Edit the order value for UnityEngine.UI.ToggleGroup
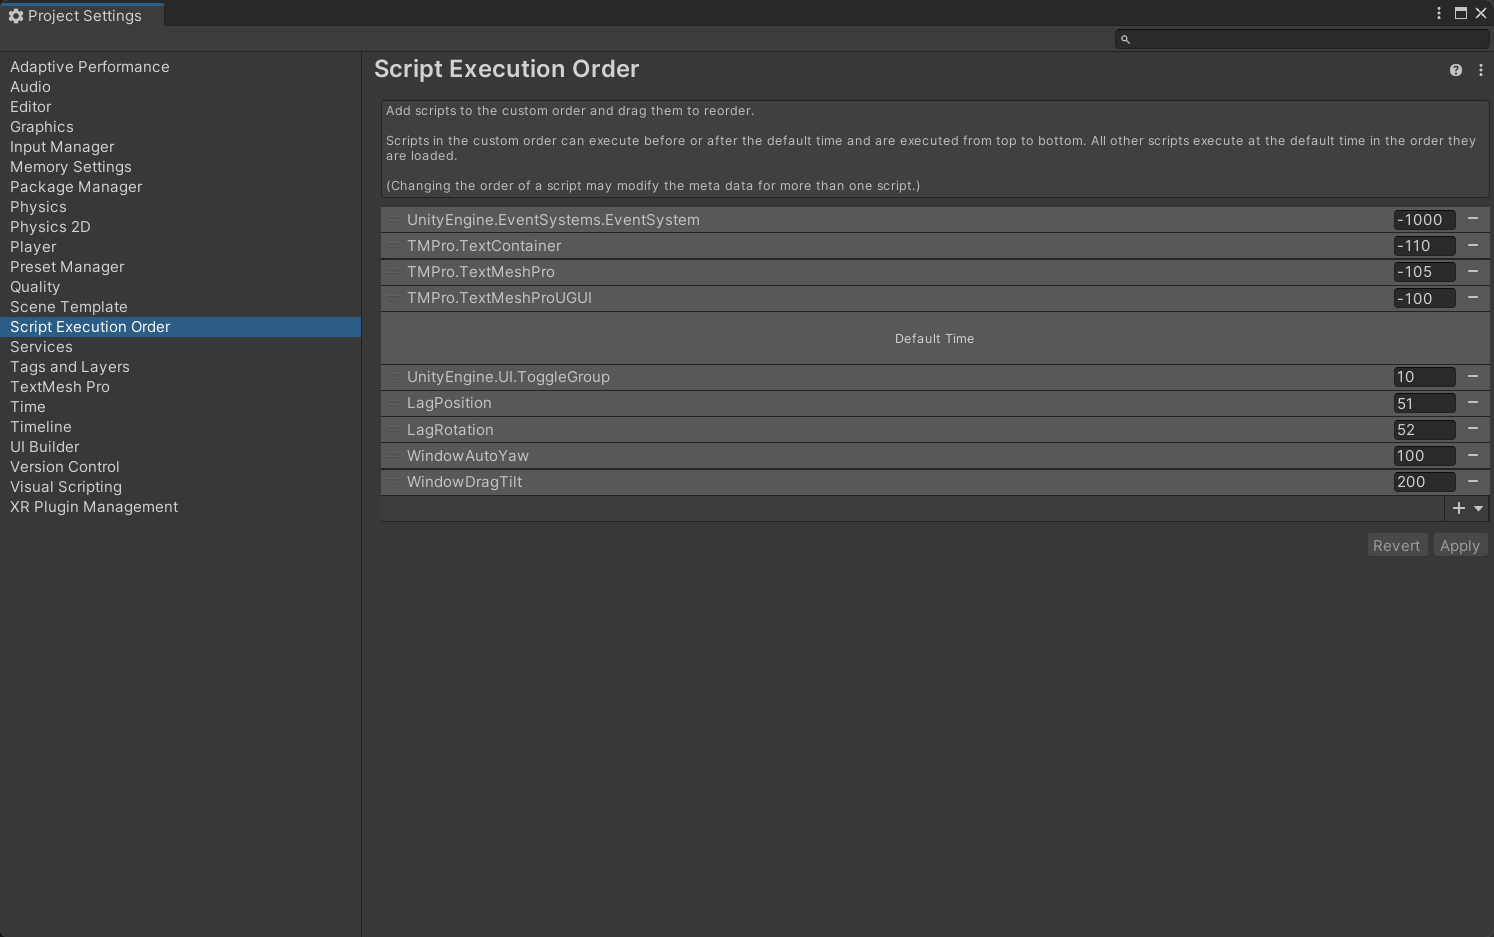Viewport: 1494px width, 937px height. point(1424,377)
